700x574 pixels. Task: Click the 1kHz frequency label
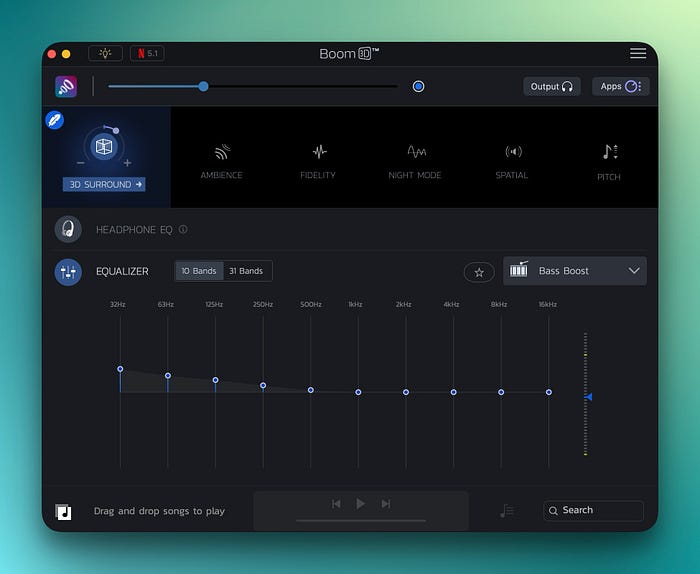tap(355, 304)
